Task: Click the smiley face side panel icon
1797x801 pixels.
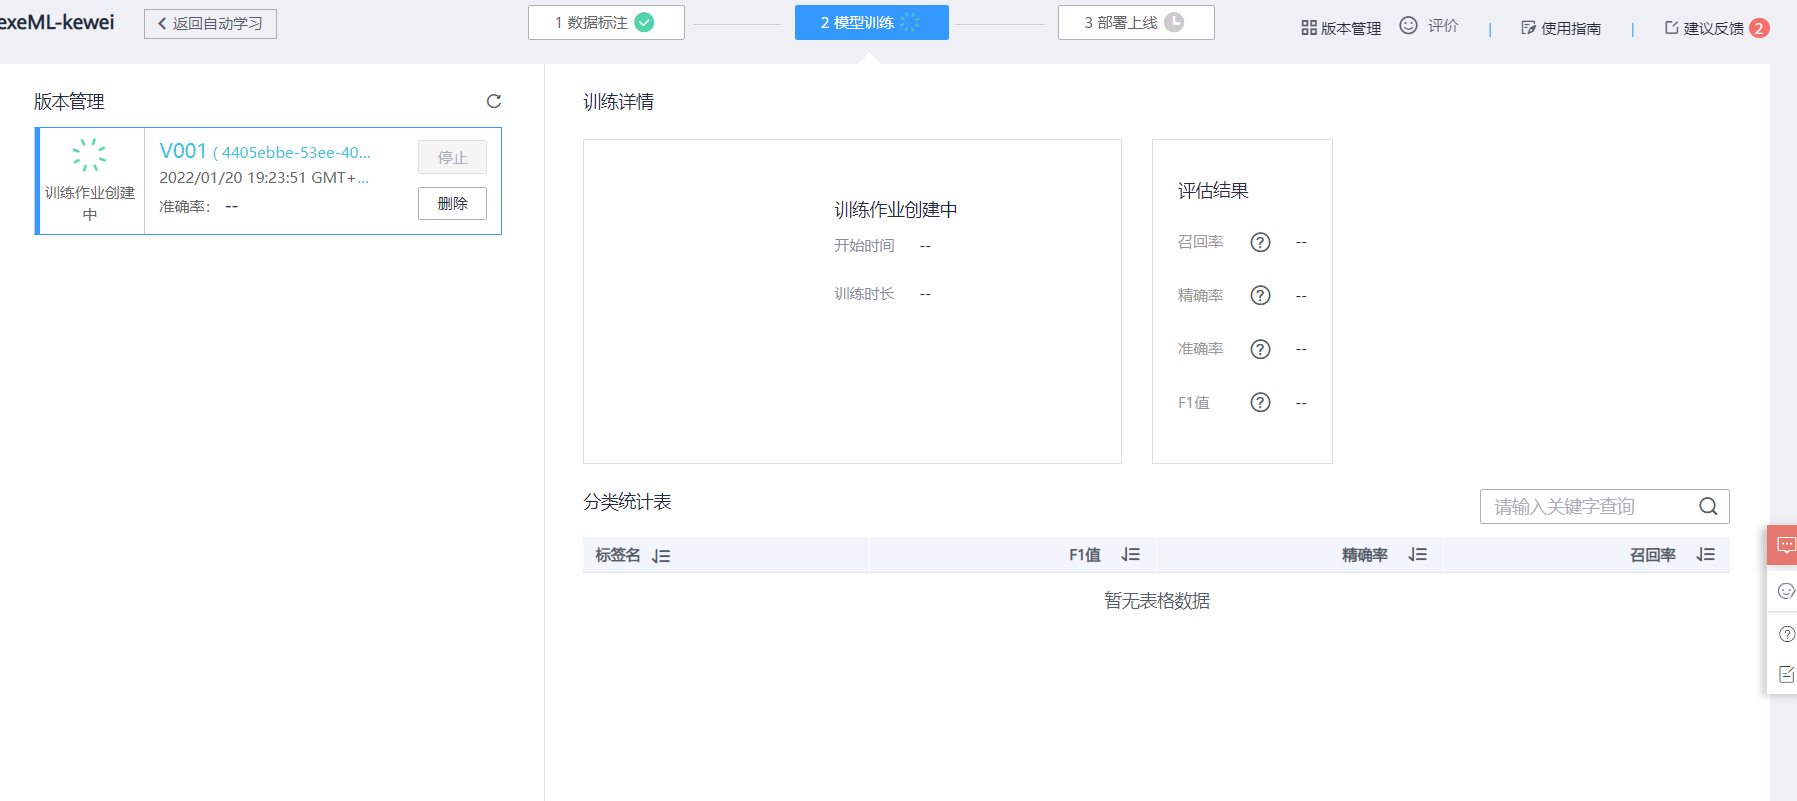Action: (1786, 591)
